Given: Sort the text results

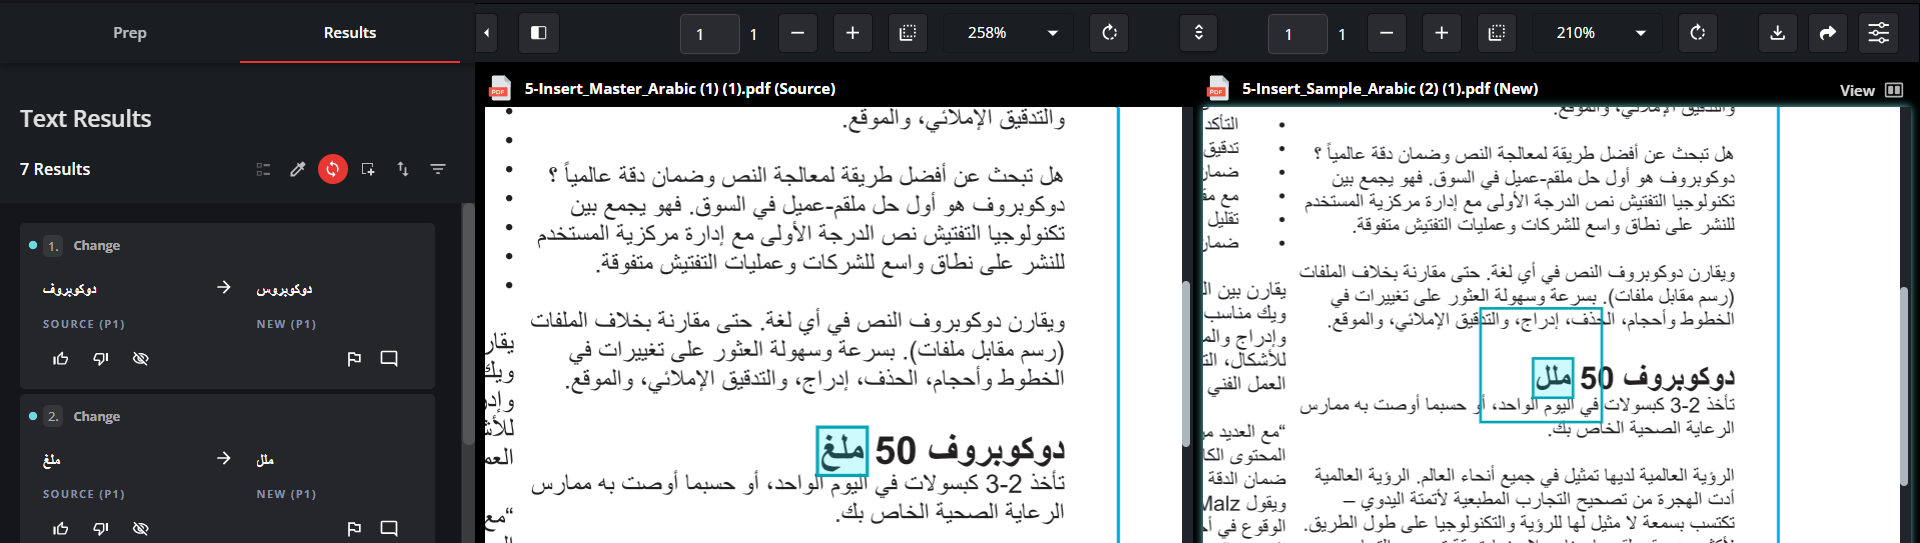Looking at the screenshot, I should pyautogui.click(x=403, y=169).
